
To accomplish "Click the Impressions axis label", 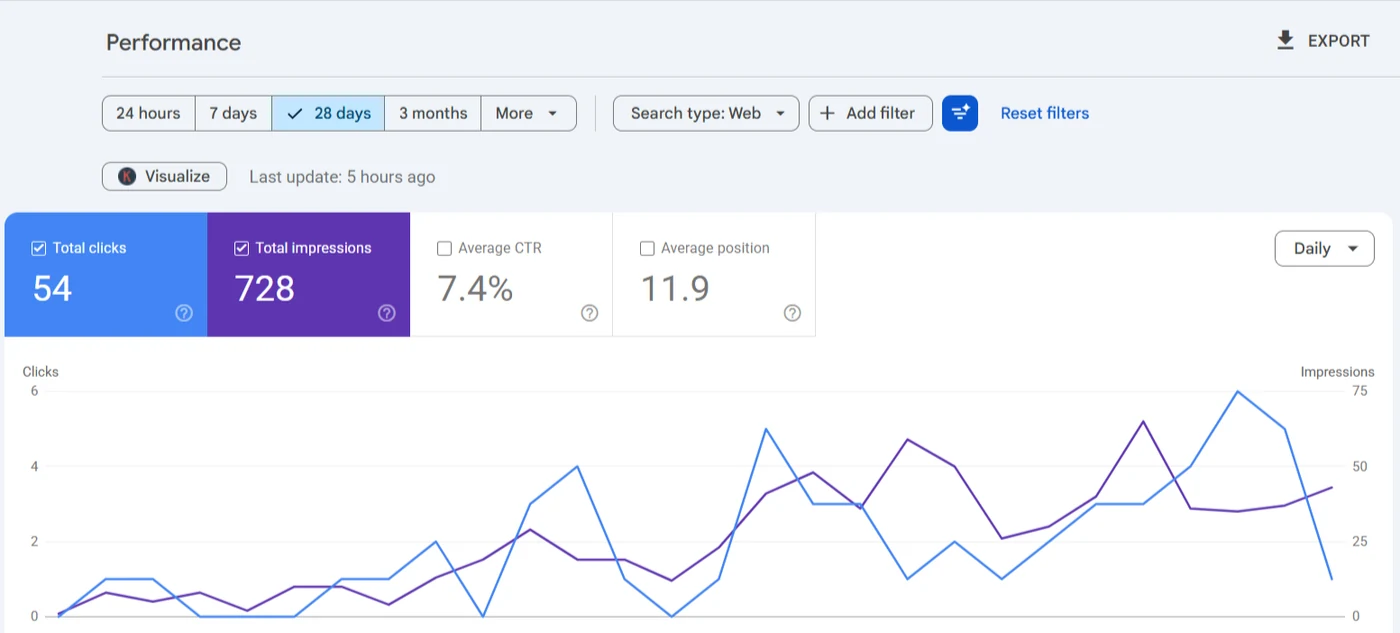I will click(1337, 371).
